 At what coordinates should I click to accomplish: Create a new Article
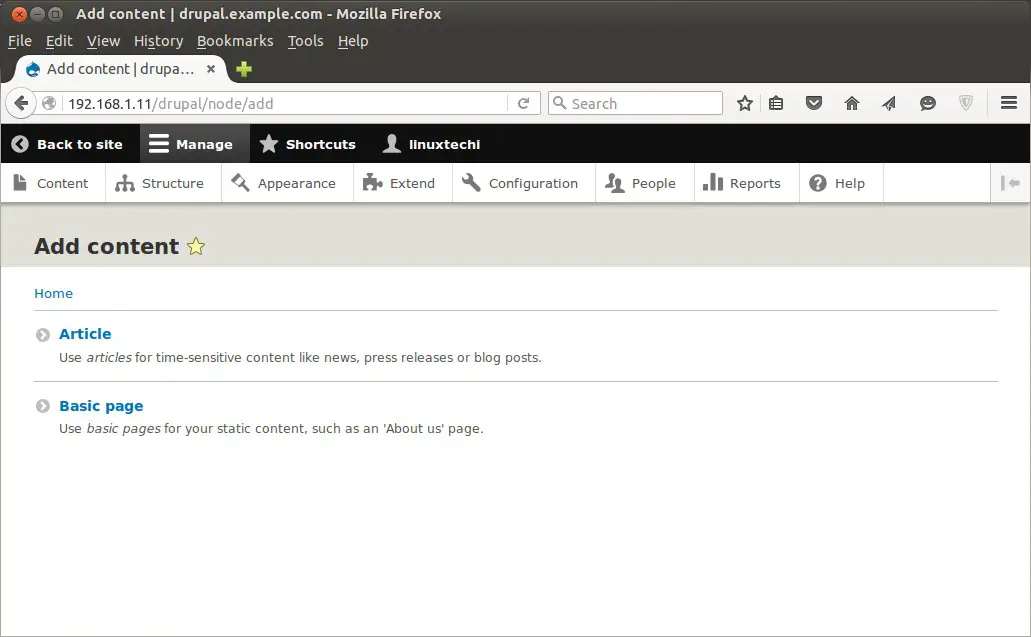coord(85,334)
